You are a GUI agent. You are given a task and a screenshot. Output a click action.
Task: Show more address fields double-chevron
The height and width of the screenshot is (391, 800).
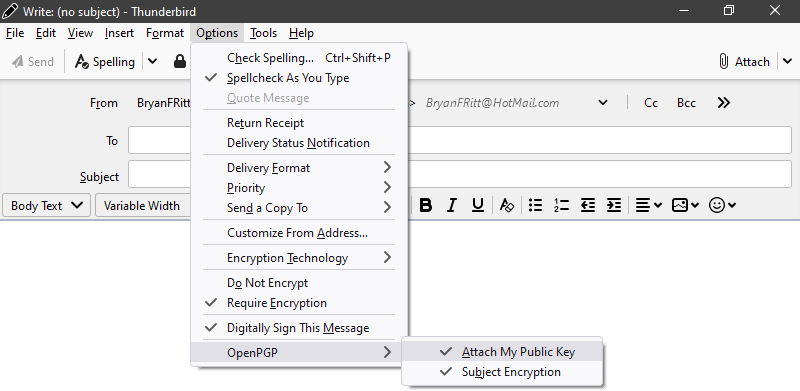click(x=723, y=103)
